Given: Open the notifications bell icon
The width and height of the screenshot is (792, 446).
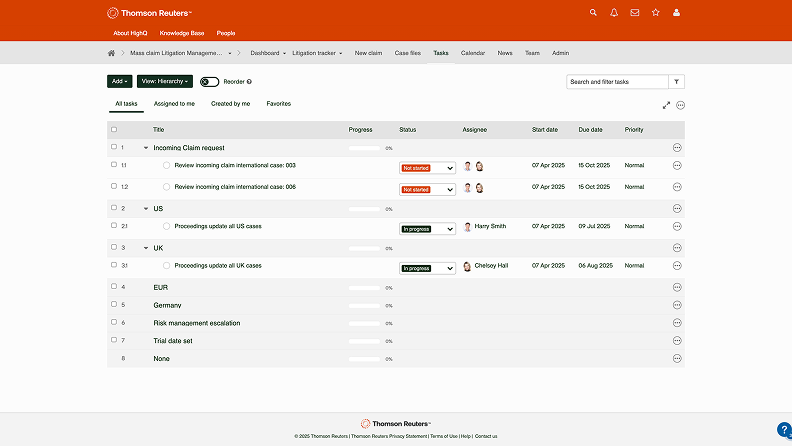Looking at the screenshot, I should click(x=614, y=13).
